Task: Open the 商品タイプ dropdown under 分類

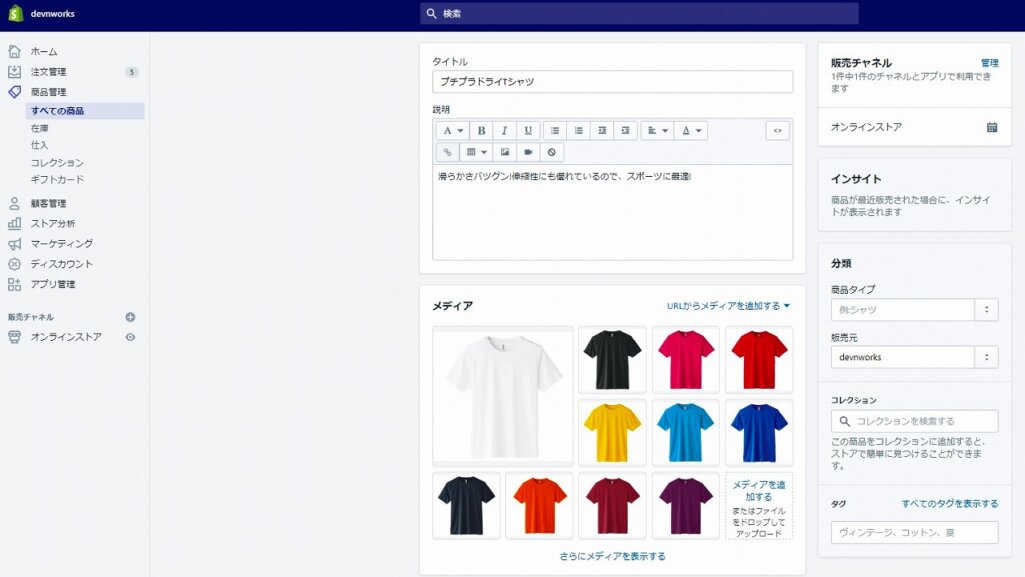Action: point(988,310)
